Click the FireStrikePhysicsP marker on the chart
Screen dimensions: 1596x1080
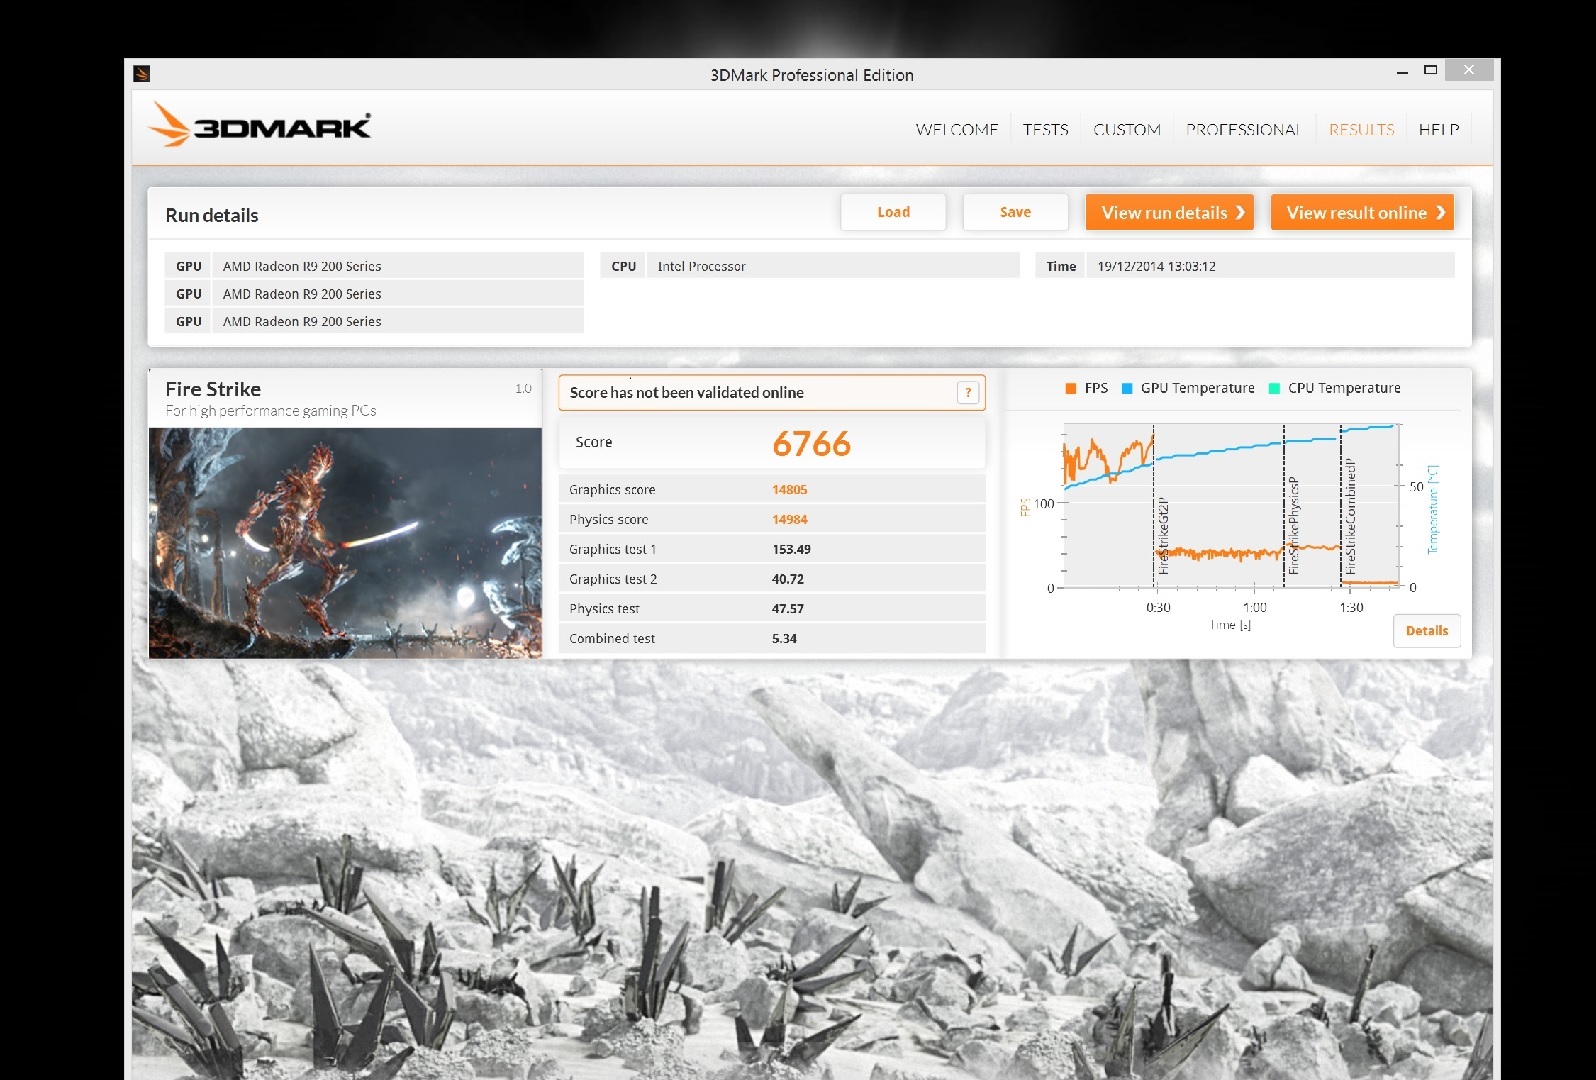click(1293, 525)
